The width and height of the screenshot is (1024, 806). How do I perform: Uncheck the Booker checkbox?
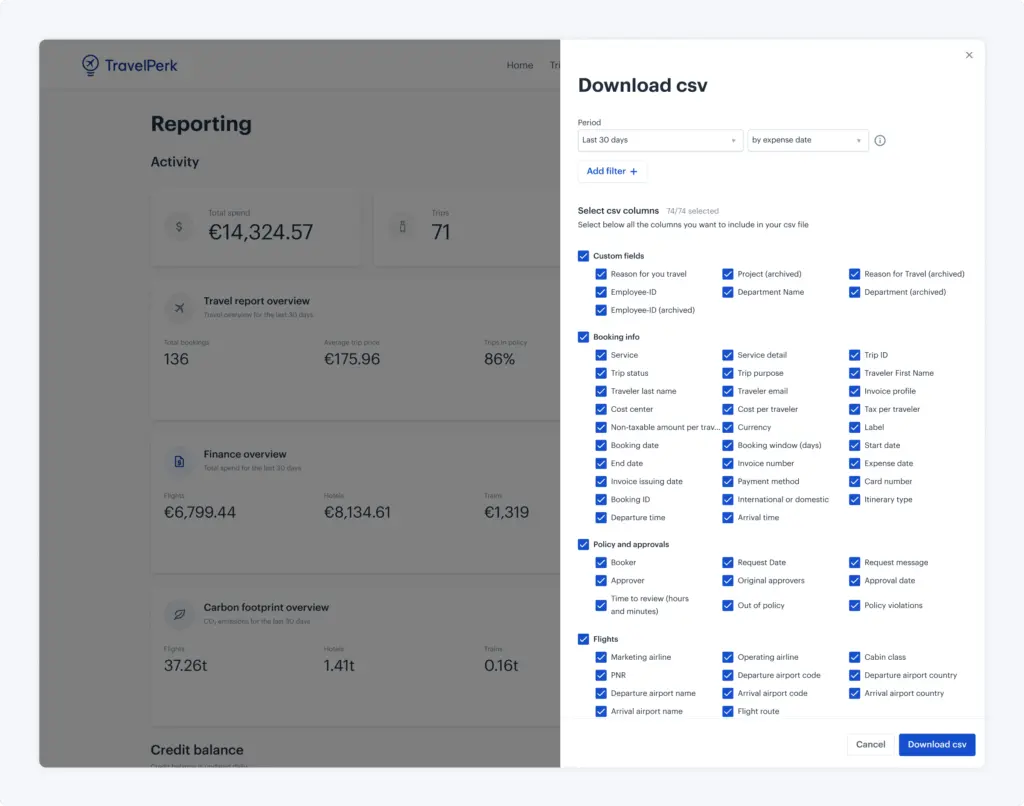pyautogui.click(x=601, y=562)
